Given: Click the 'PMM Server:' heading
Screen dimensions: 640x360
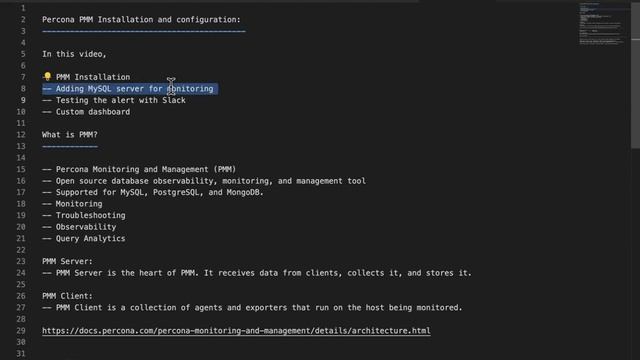Looking at the screenshot, I should coord(67,261).
